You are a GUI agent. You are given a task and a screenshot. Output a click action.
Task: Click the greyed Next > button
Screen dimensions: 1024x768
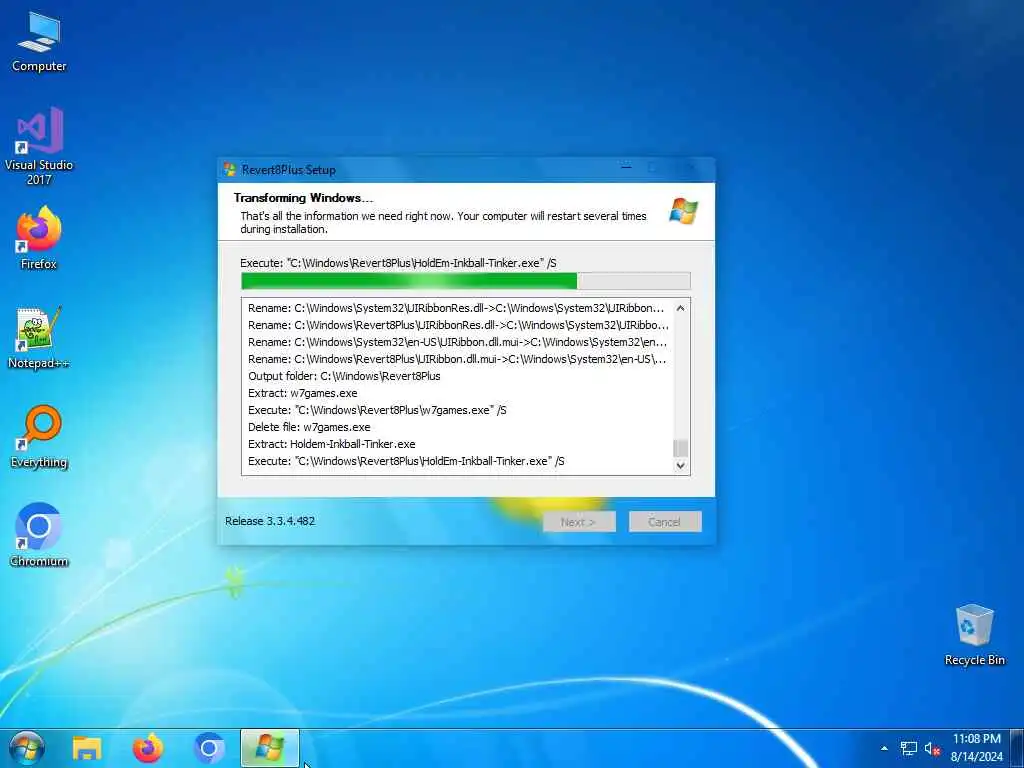tap(579, 522)
